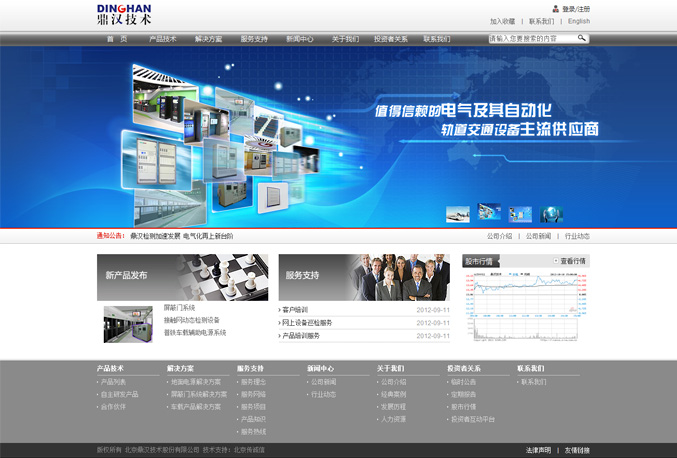The height and width of the screenshot is (458, 677).
Task: Click footer link 产品知识
Action: pos(253,420)
